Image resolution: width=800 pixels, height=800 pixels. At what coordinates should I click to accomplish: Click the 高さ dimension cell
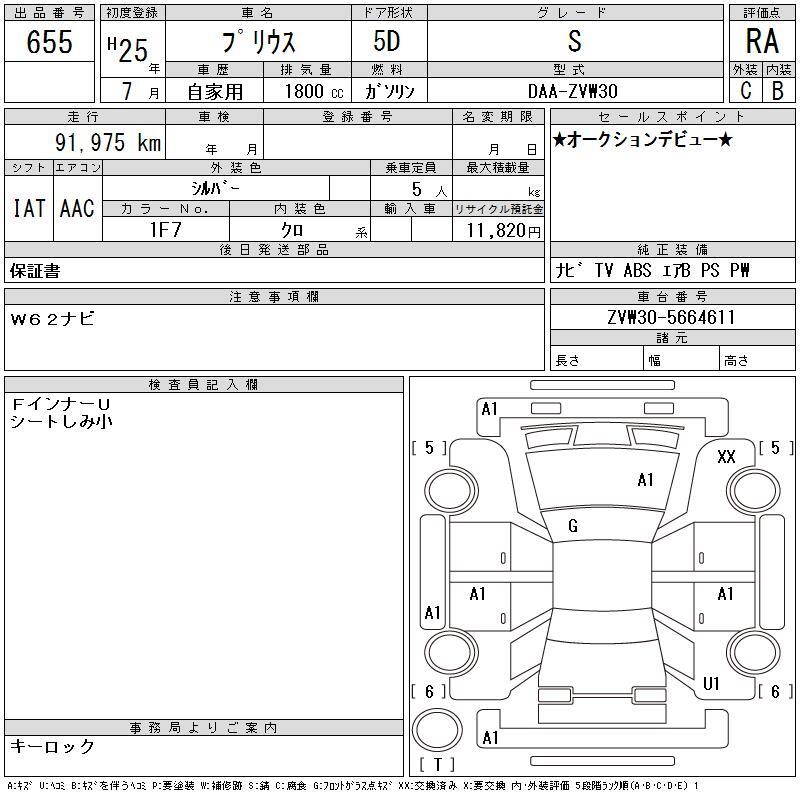pyautogui.click(x=757, y=358)
